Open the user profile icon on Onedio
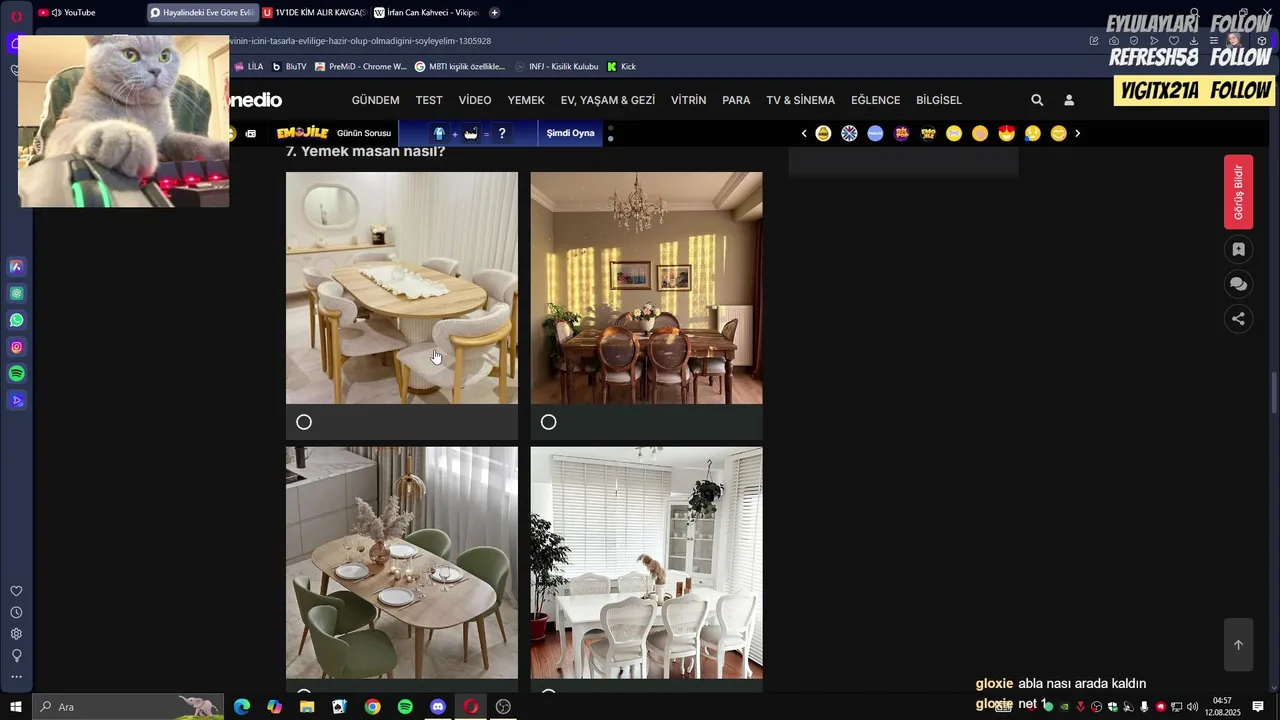 tap(1069, 100)
